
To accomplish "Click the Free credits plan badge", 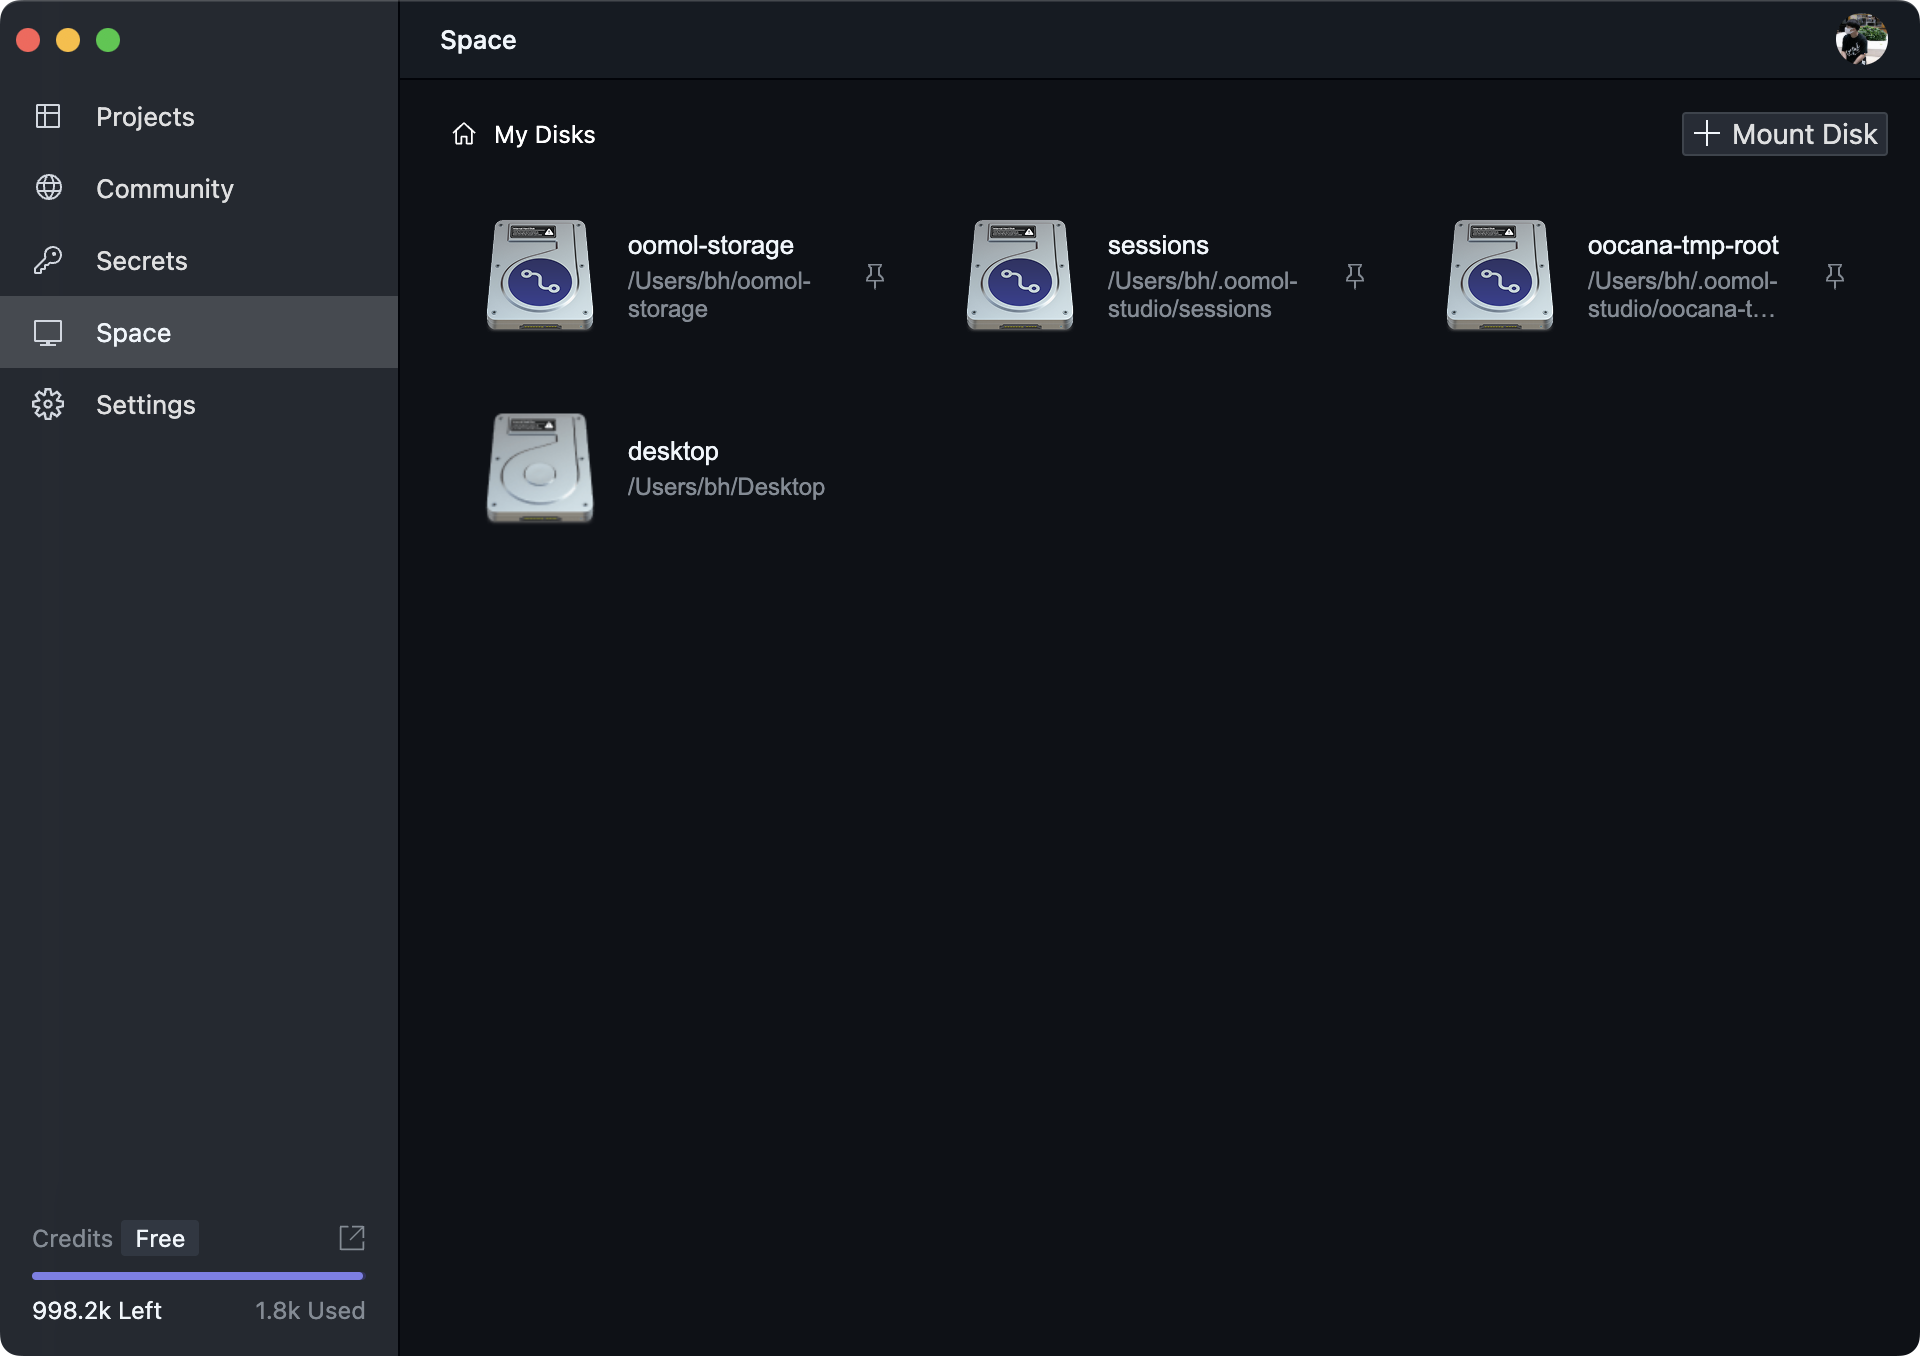I will click(160, 1238).
